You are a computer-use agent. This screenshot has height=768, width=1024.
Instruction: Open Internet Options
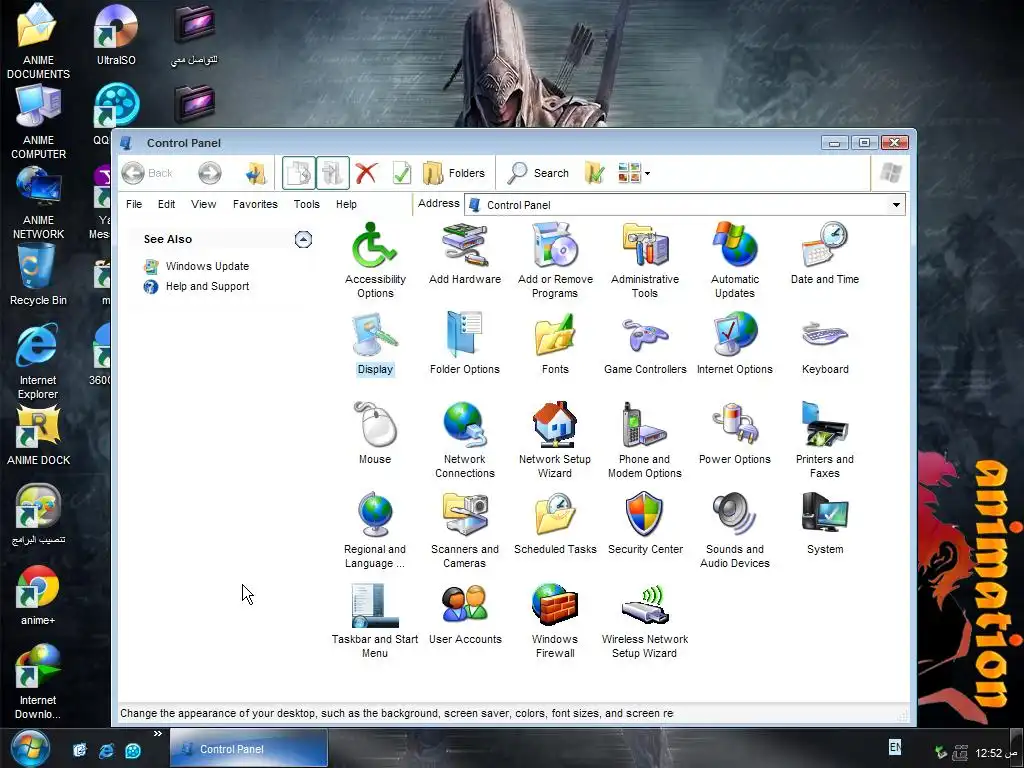coord(735,344)
